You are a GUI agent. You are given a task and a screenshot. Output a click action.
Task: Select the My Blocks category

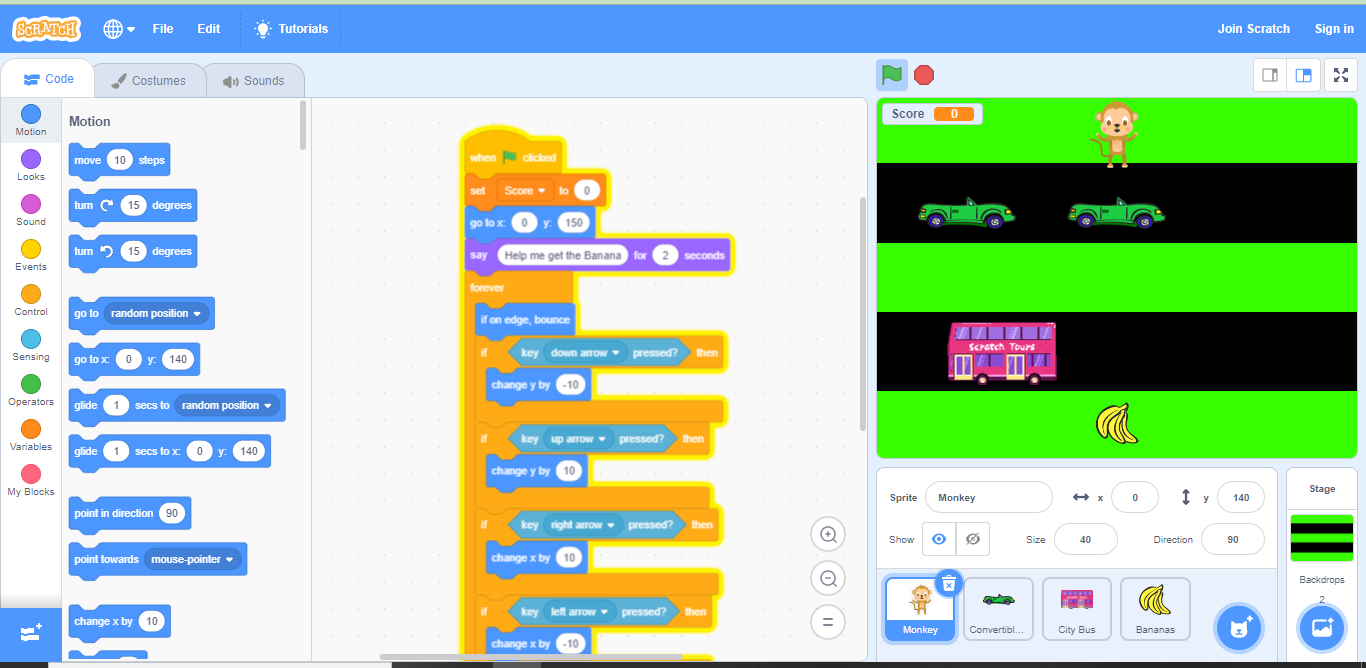31,480
